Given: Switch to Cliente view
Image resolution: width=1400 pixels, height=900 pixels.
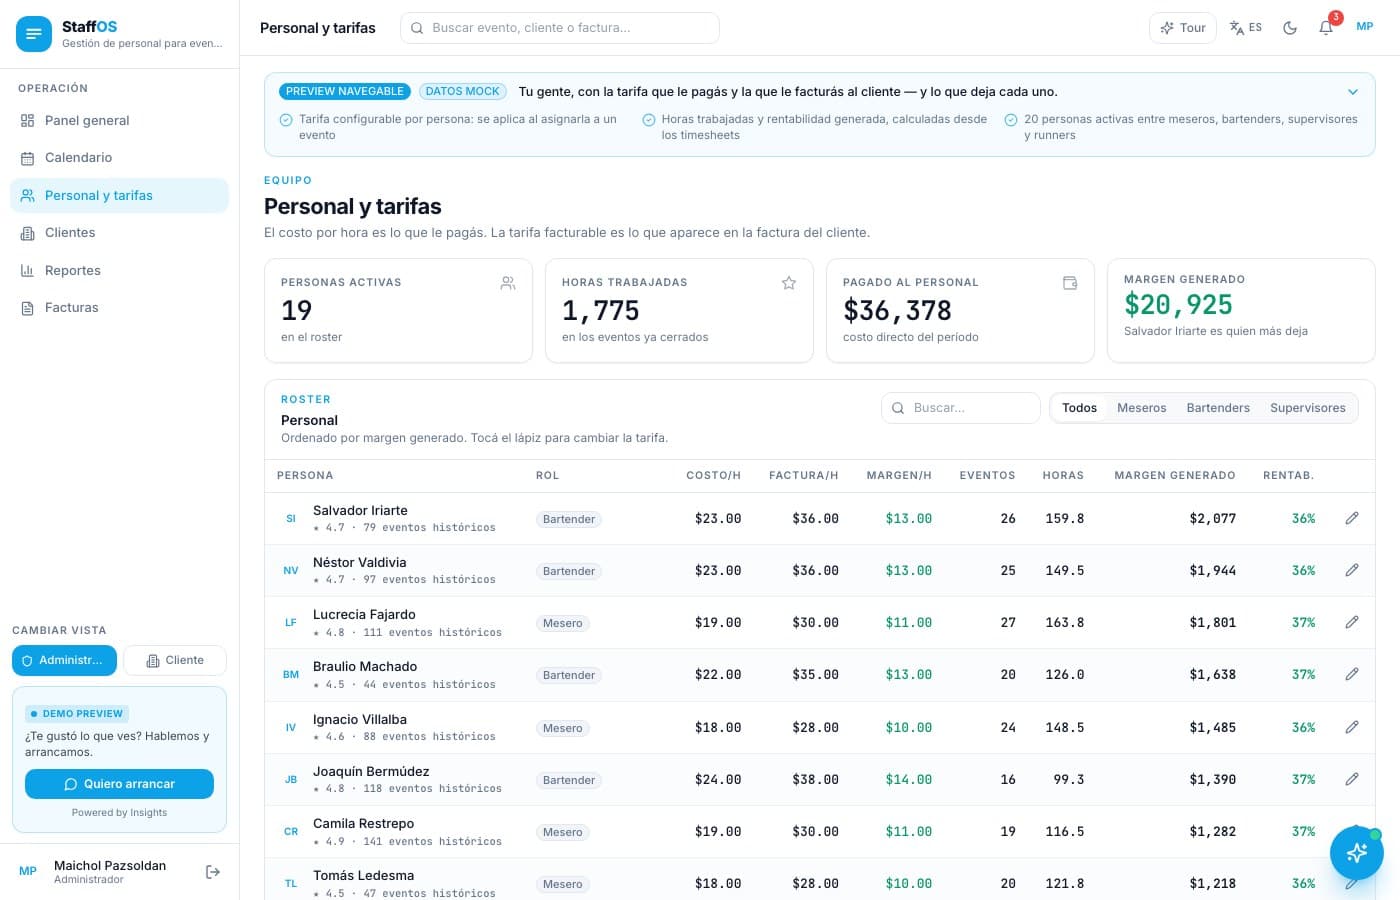Looking at the screenshot, I should pos(175,660).
